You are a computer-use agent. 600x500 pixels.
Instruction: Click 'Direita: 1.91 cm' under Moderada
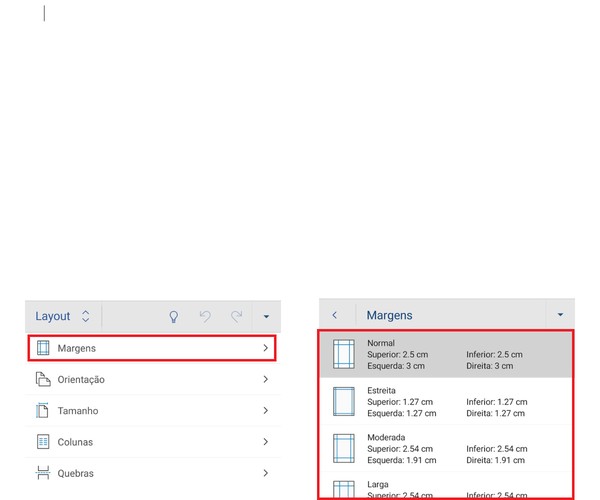(496, 460)
